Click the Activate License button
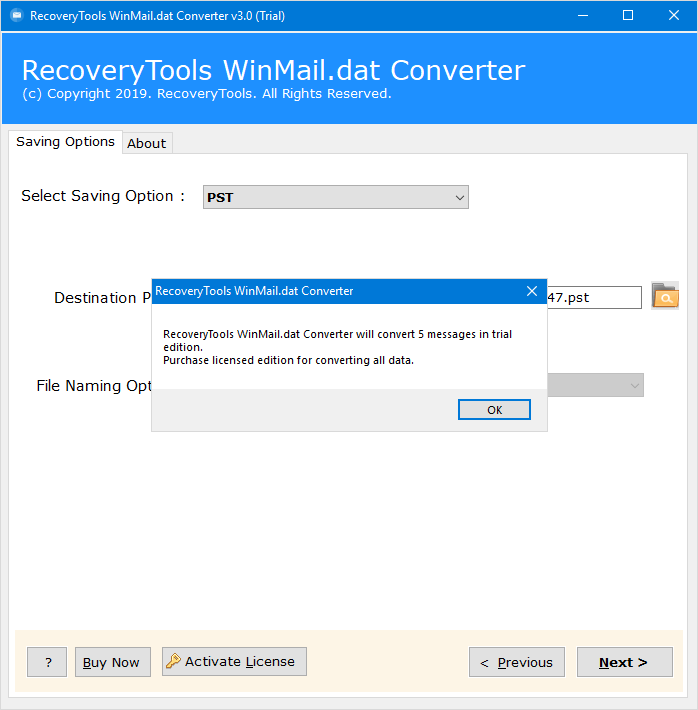 coord(234,662)
